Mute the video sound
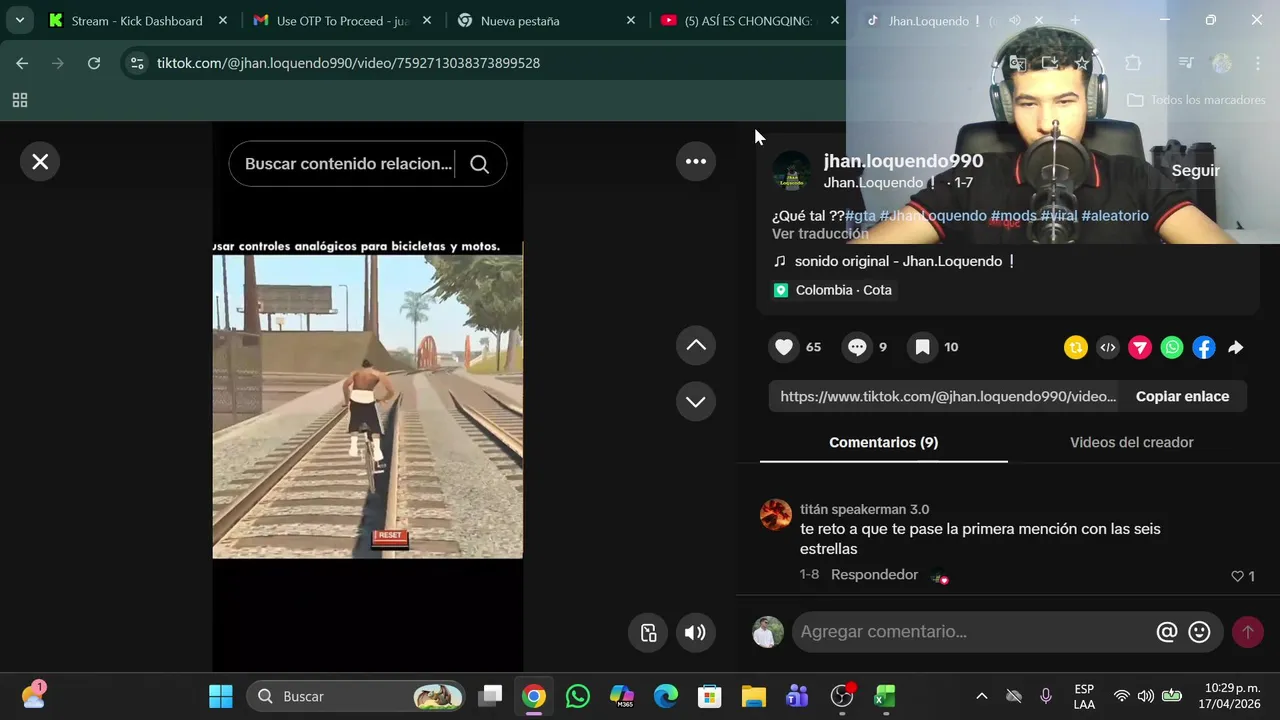 tap(695, 632)
